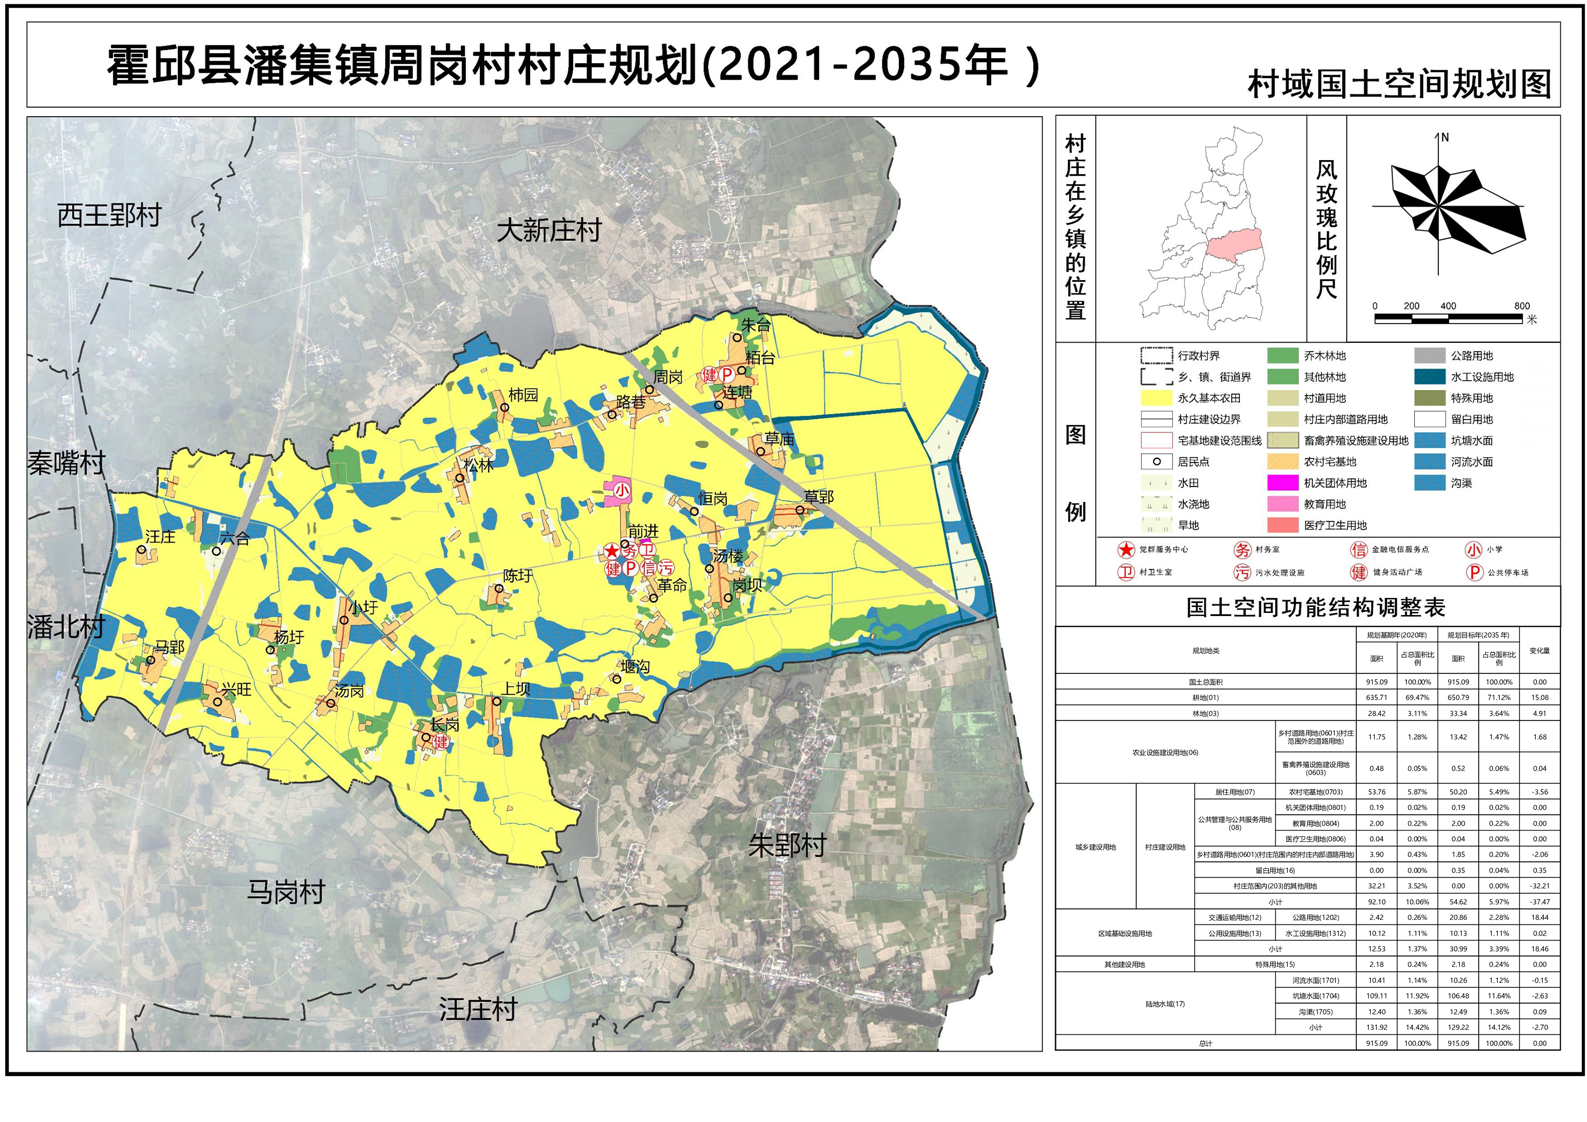The width and height of the screenshot is (1587, 1122).
Task: Click the 金融电信服务点 (信) legend icon
Action: [x=1358, y=550]
